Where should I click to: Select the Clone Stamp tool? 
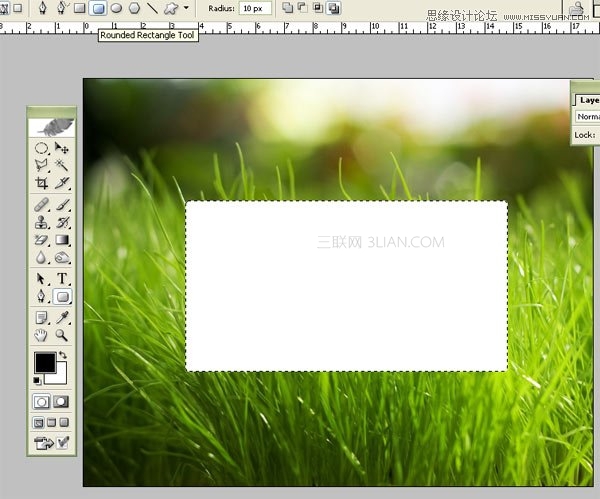[x=42, y=222]
